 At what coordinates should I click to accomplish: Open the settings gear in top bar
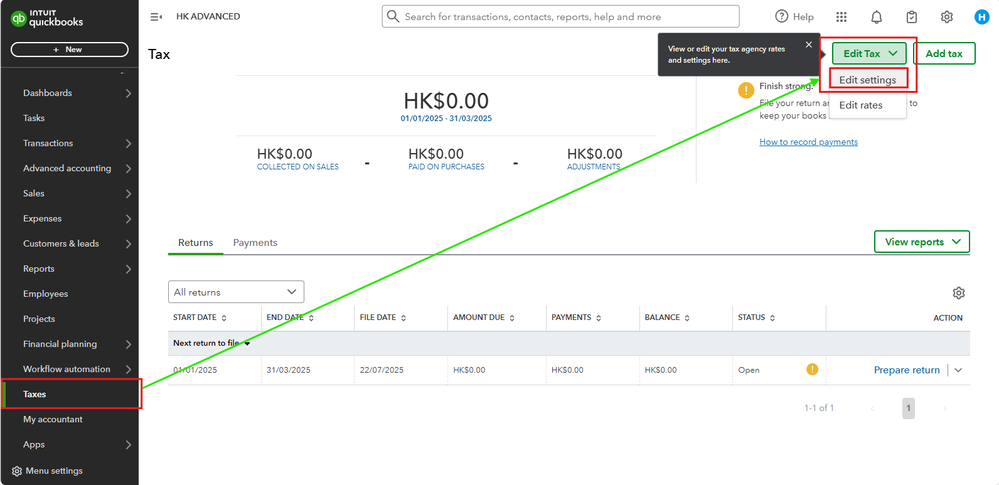click(946, 17)
